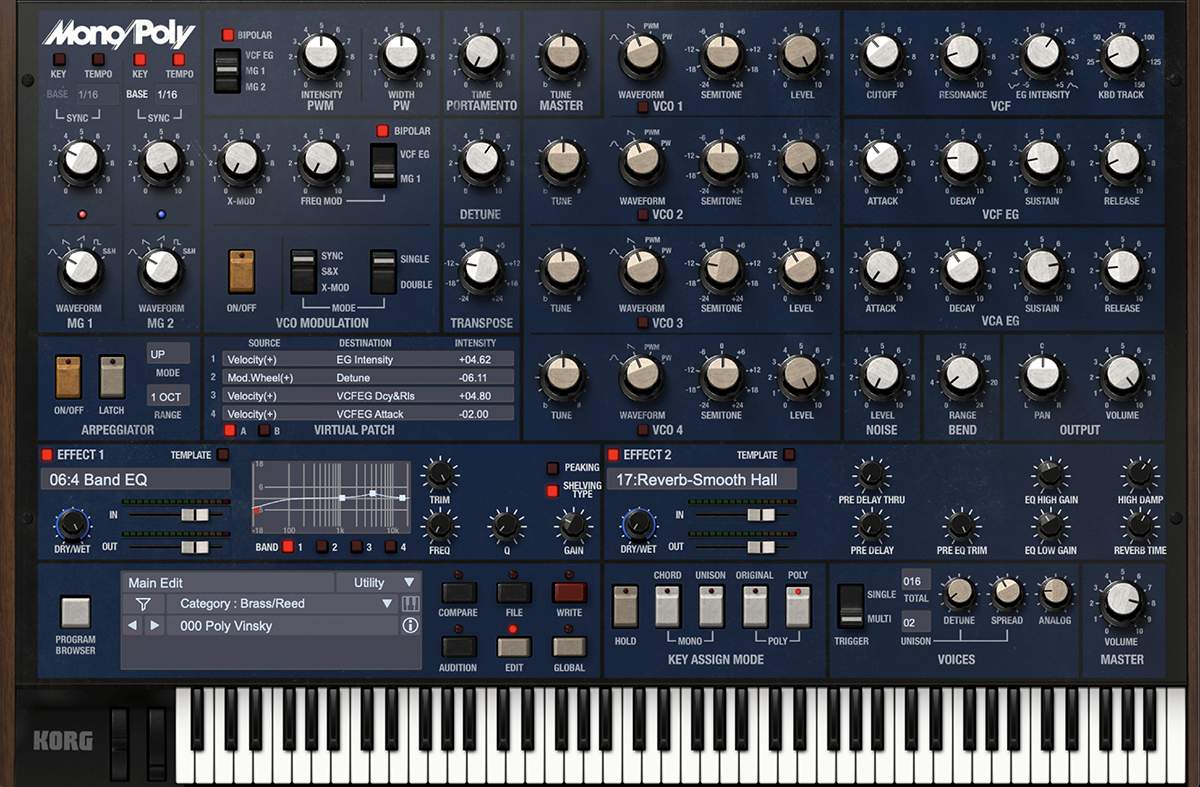Click the info icon beside 000 Poly Vinsky

(410, 626)
